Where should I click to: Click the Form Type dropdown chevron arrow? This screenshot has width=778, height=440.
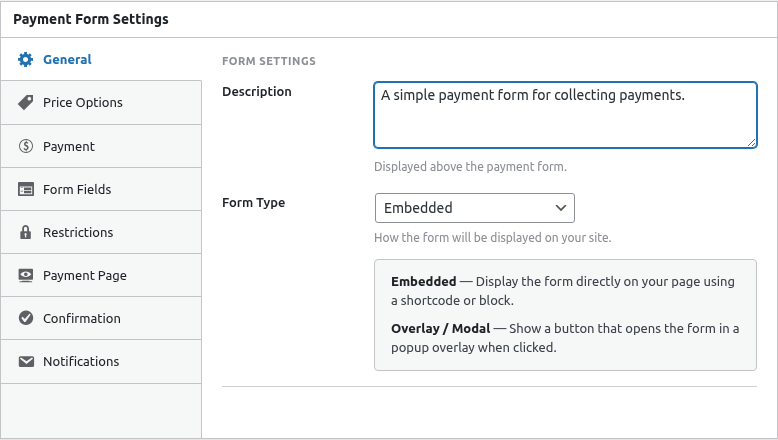(x=560, y=208)
